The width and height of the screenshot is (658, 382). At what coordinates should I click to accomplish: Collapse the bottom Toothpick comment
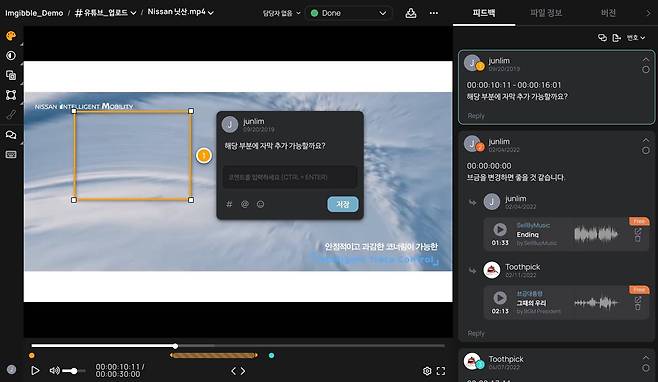pyautogui.click(x=646, y=358)
